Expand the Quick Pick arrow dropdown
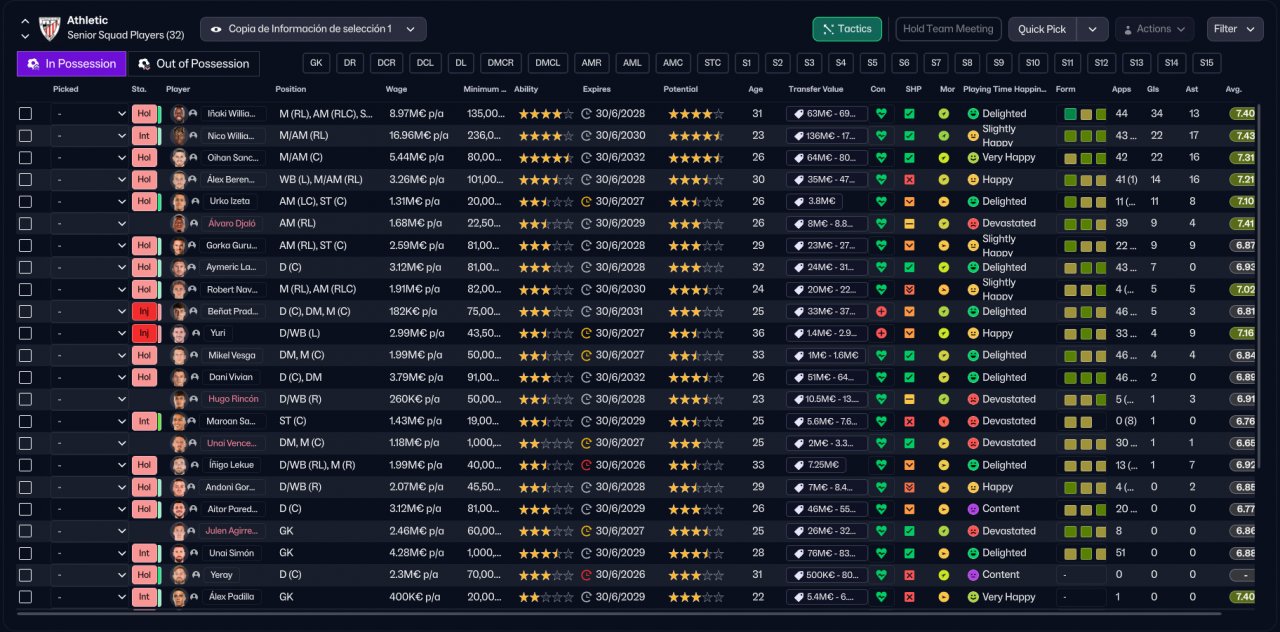 tap(1092, 29)
